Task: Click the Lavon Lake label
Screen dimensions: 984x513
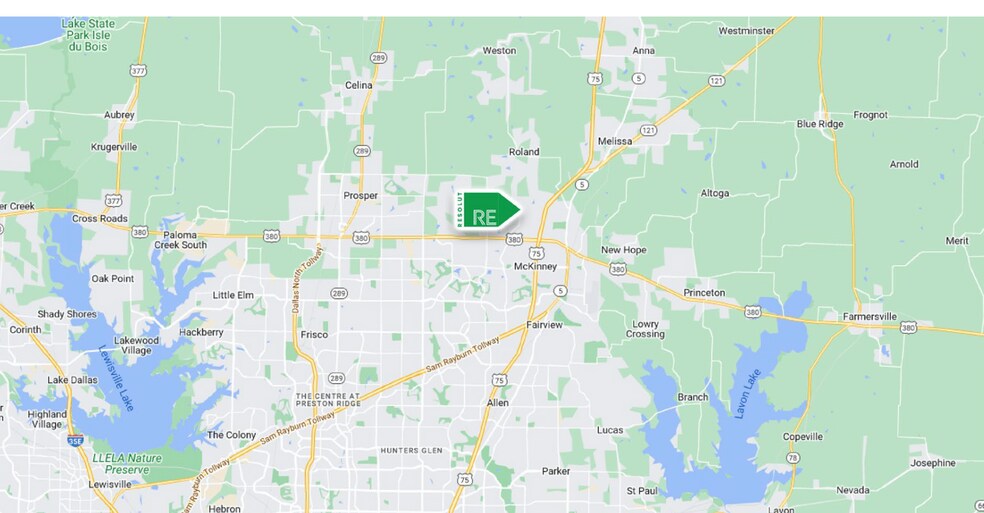Action: (747, 394)
